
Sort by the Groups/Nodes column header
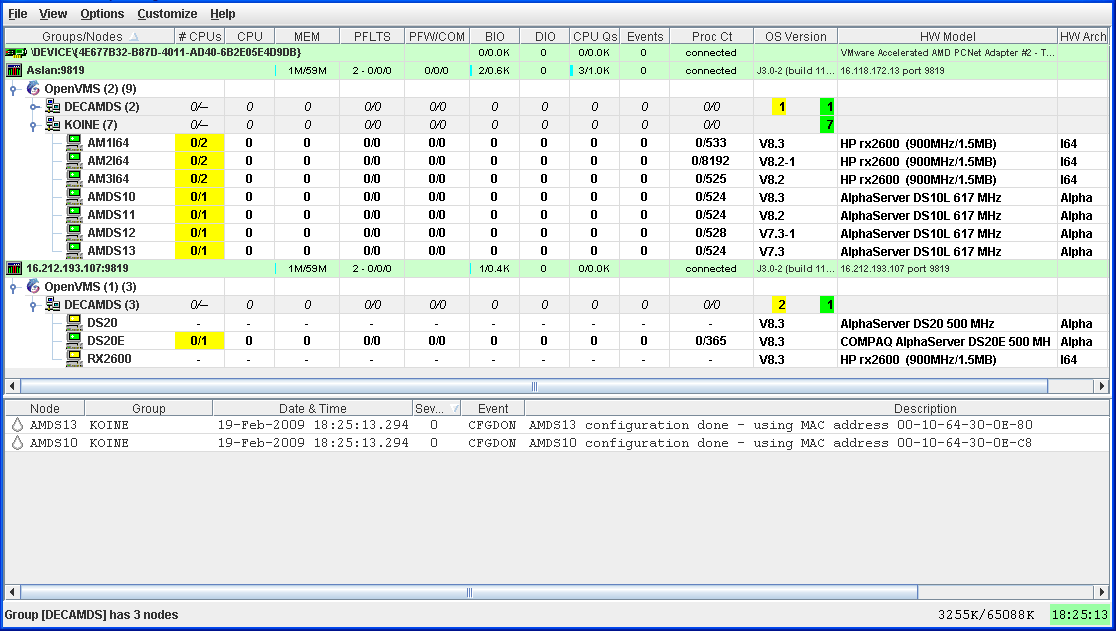click(x=90, y=36)
